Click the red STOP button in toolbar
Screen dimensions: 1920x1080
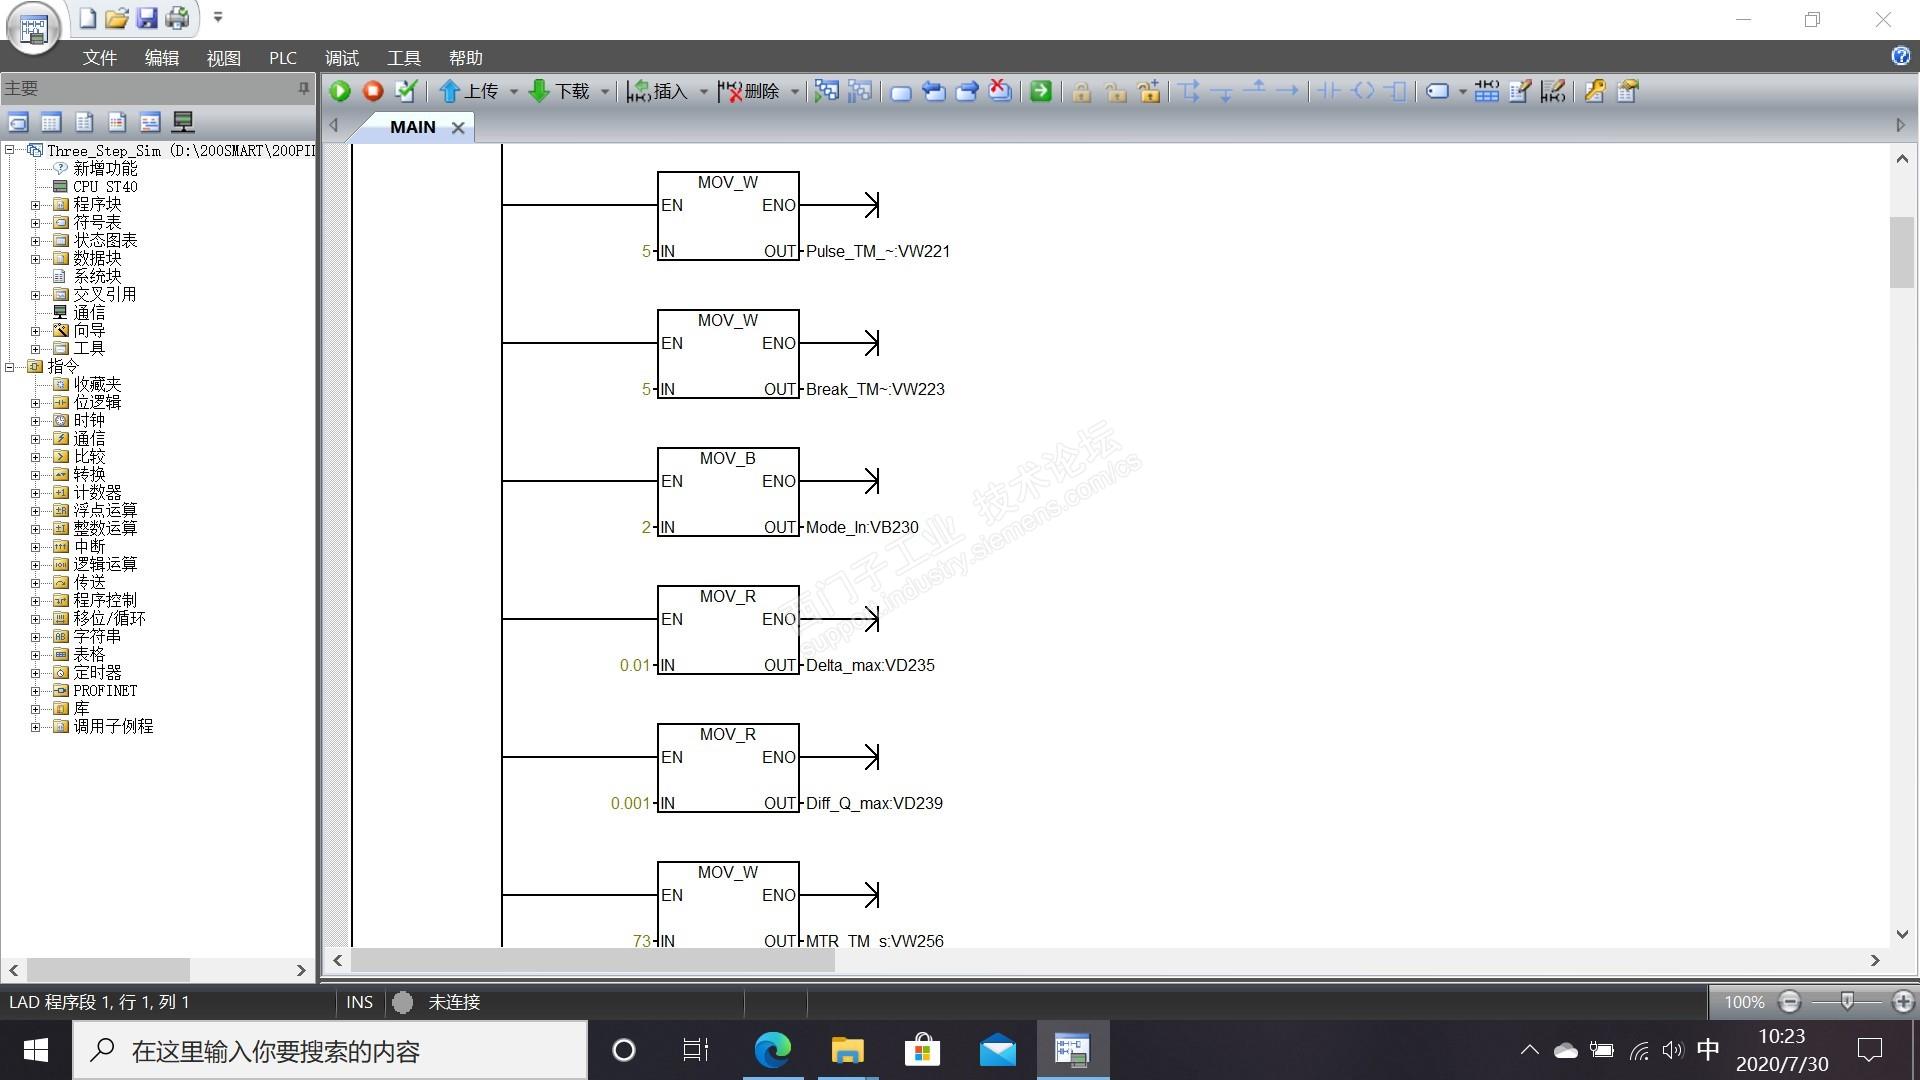coord(373,91)
